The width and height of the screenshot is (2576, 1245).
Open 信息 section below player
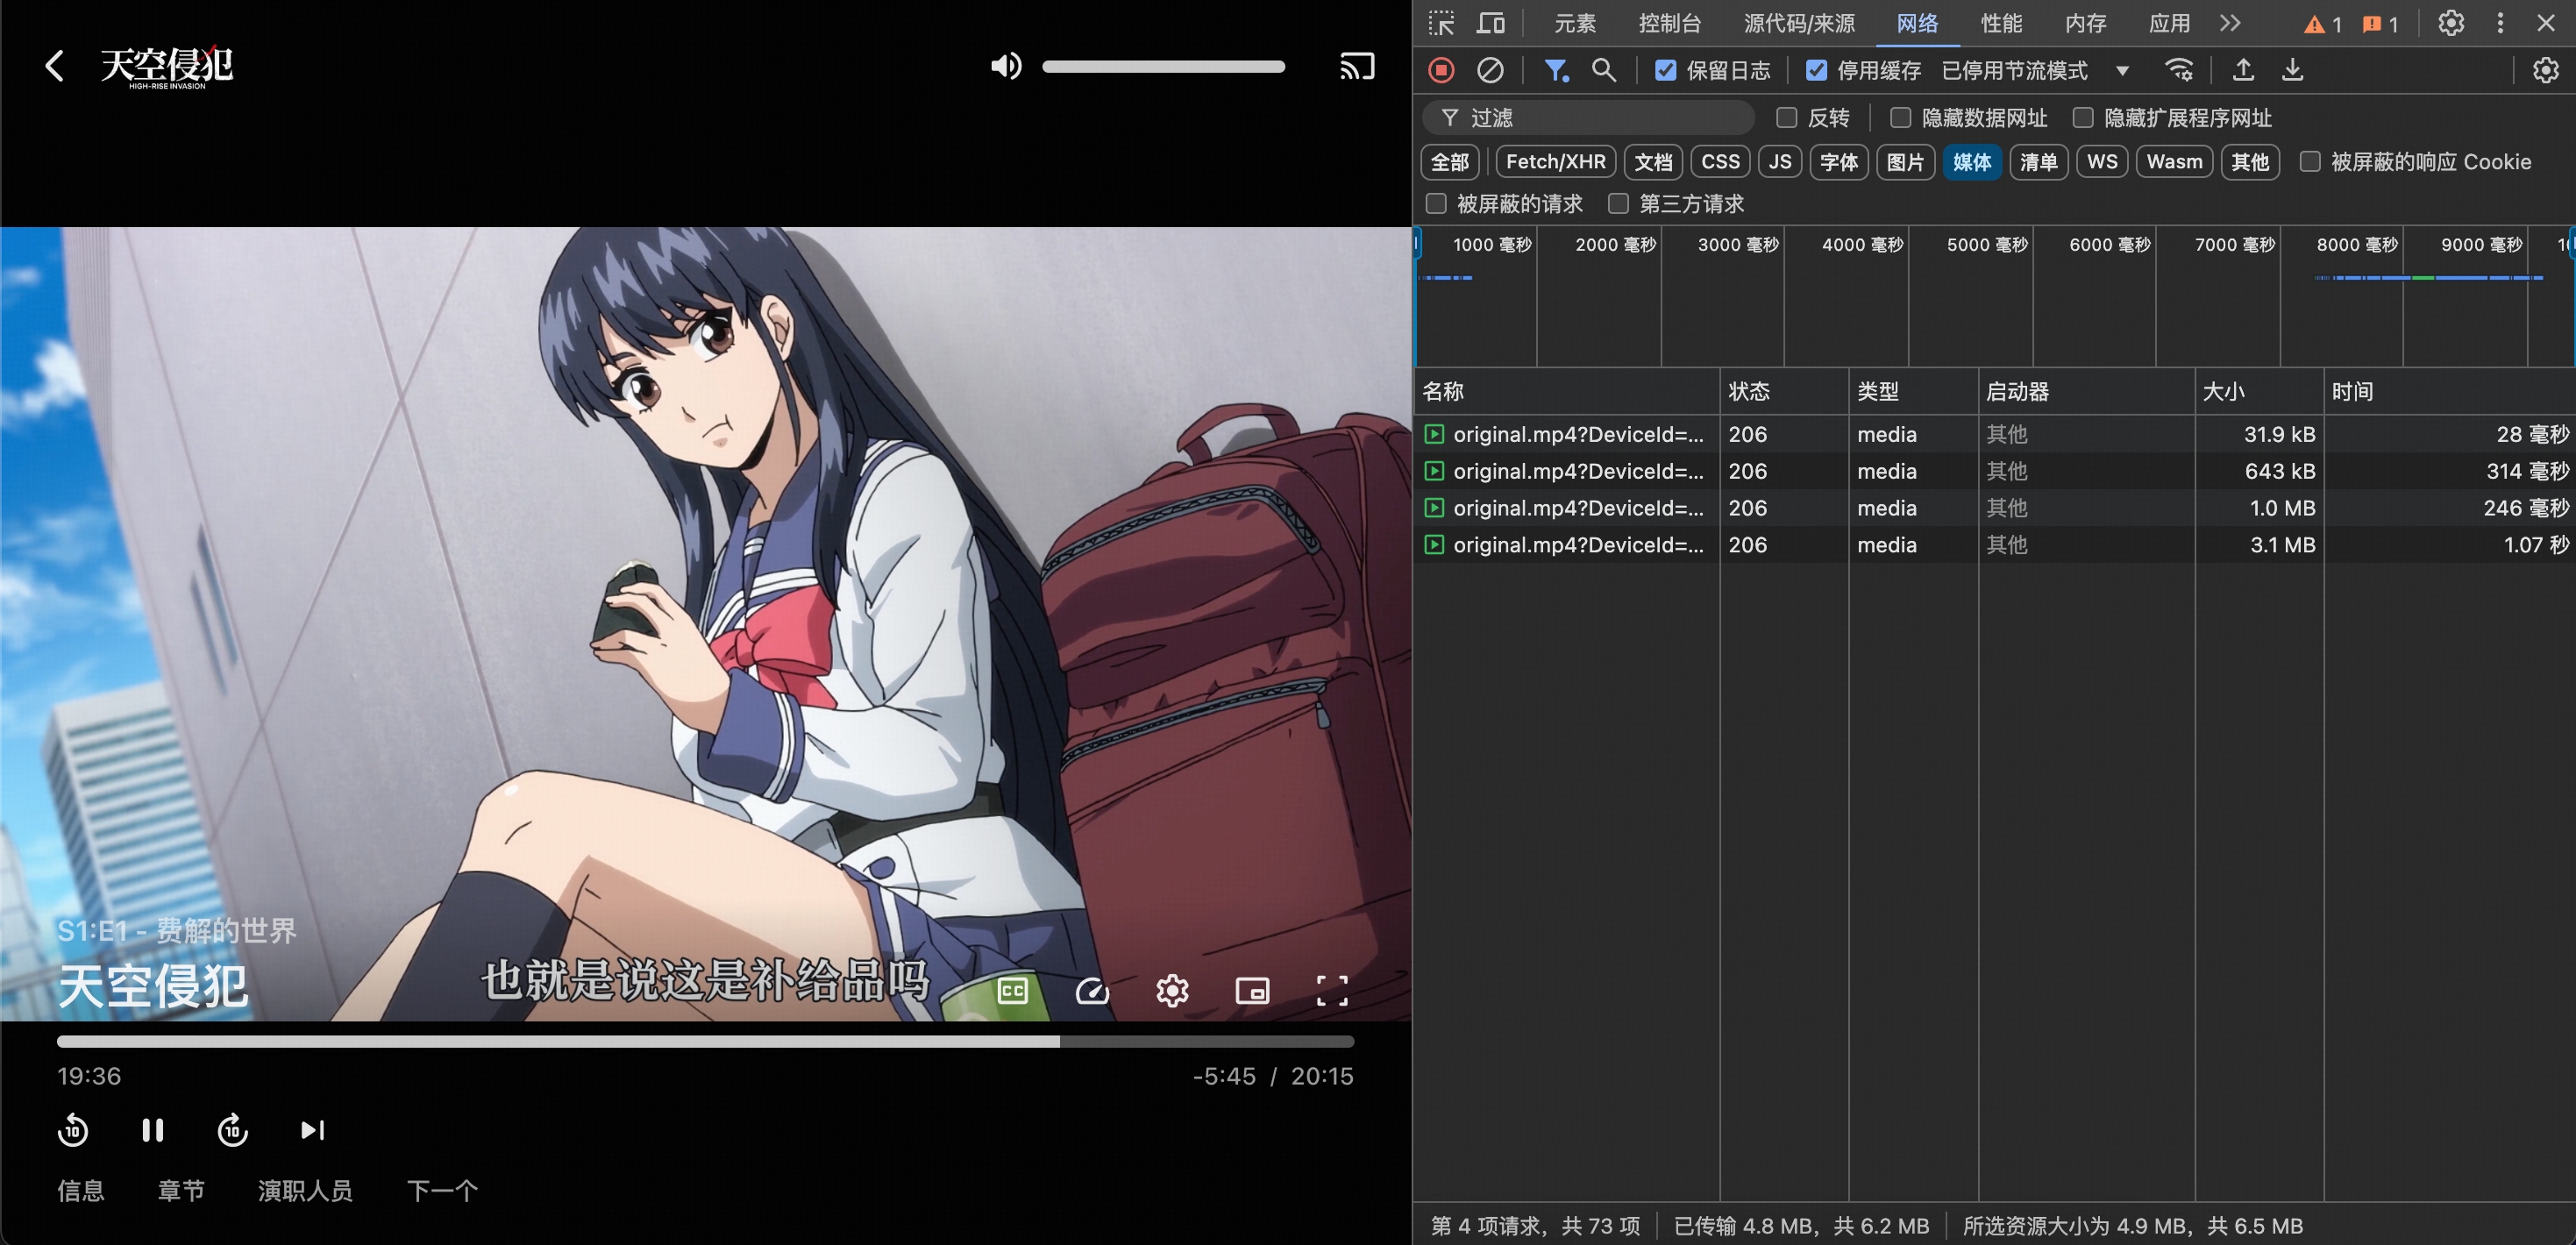pyautogui.click(x=81, y=1190)
